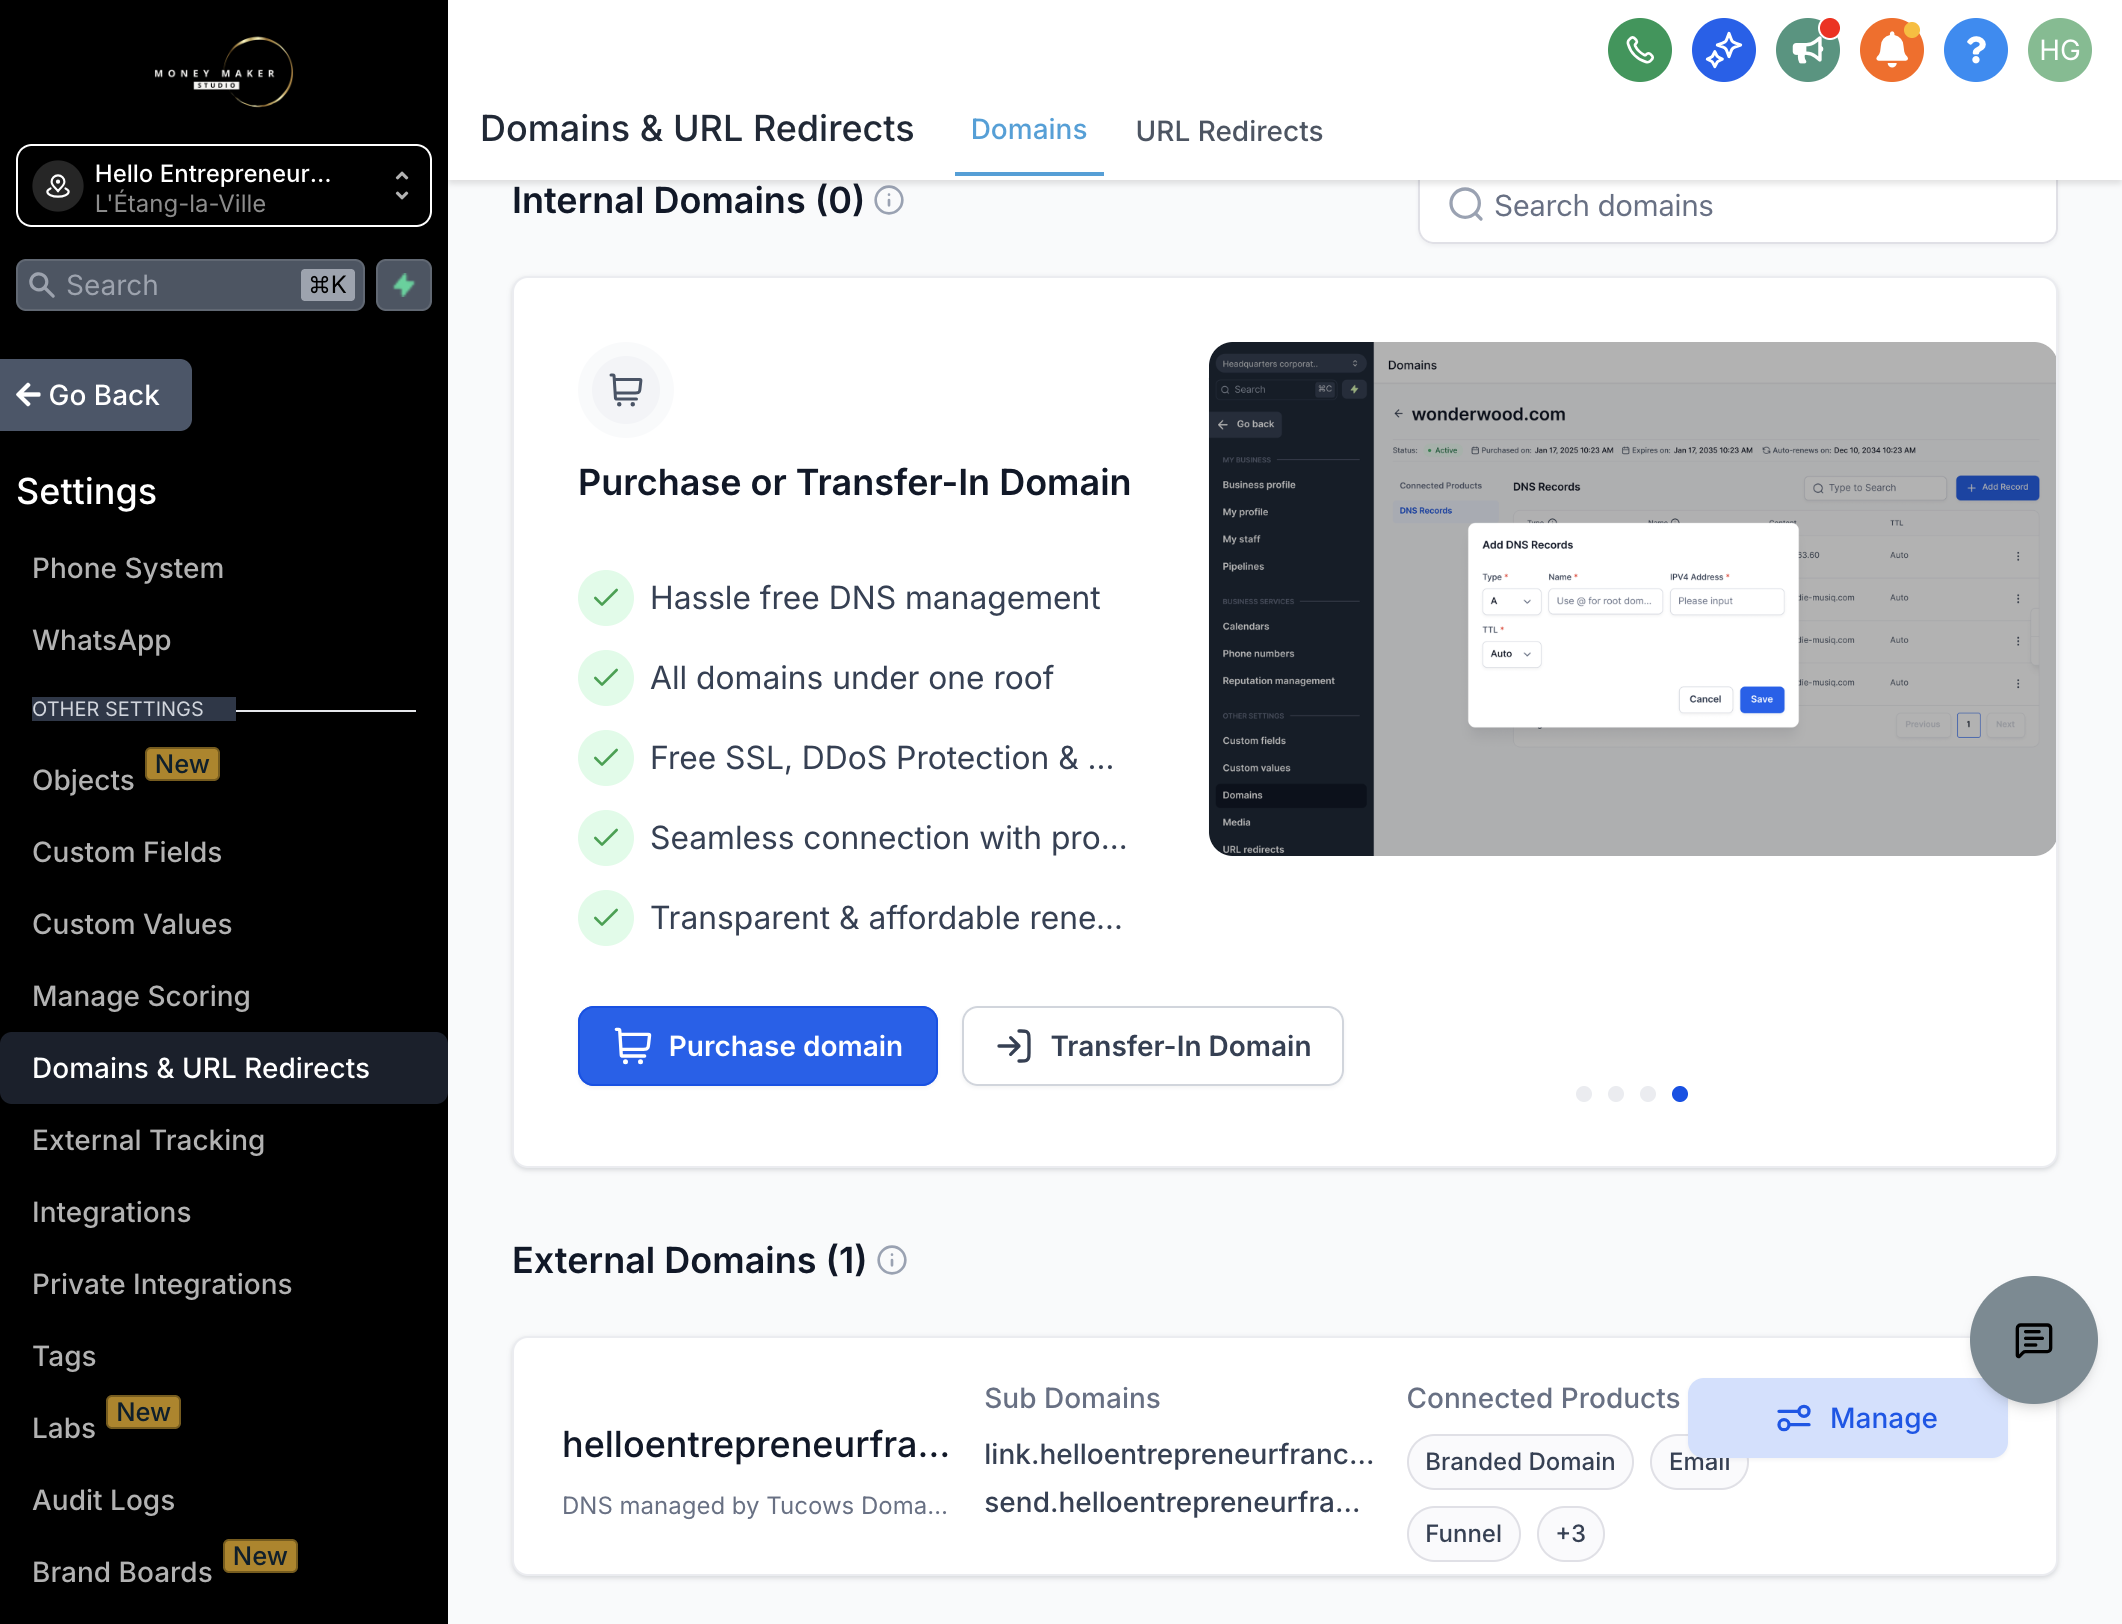Click the +3 more products tag
This screenshot has height=1624, width=2122.
click(x=1570, y=1534)
